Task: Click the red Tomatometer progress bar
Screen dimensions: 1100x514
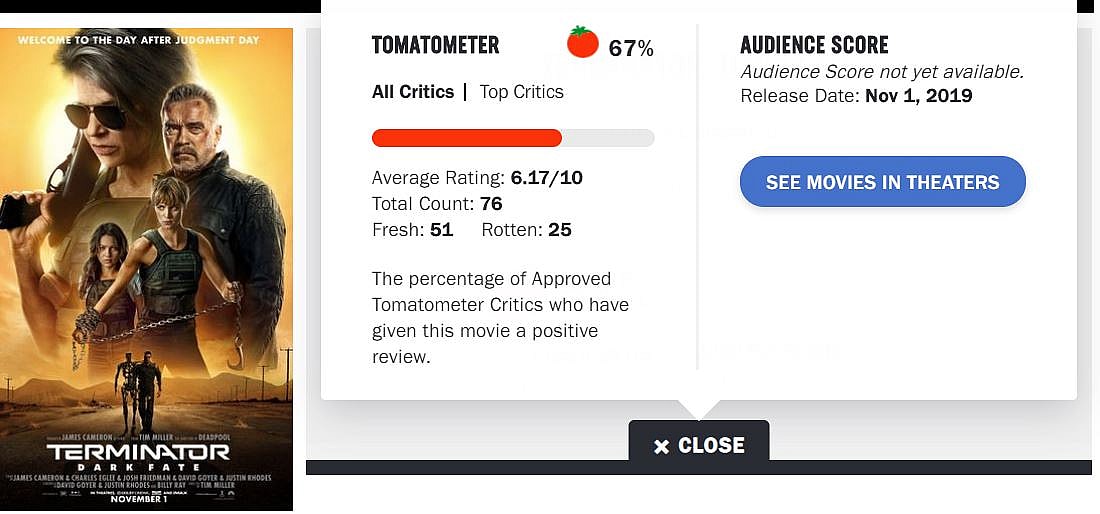Action: tap(467, 138)
